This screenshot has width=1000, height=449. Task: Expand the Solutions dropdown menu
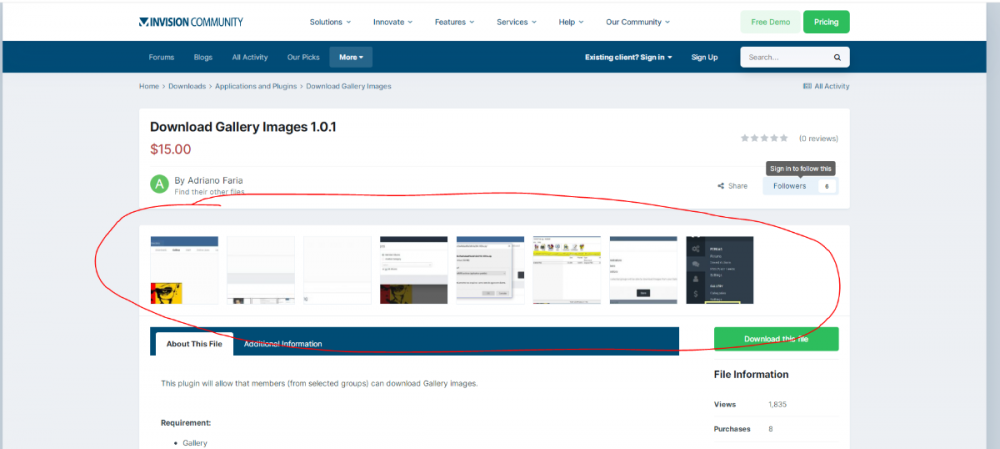(x=330, y=21)
